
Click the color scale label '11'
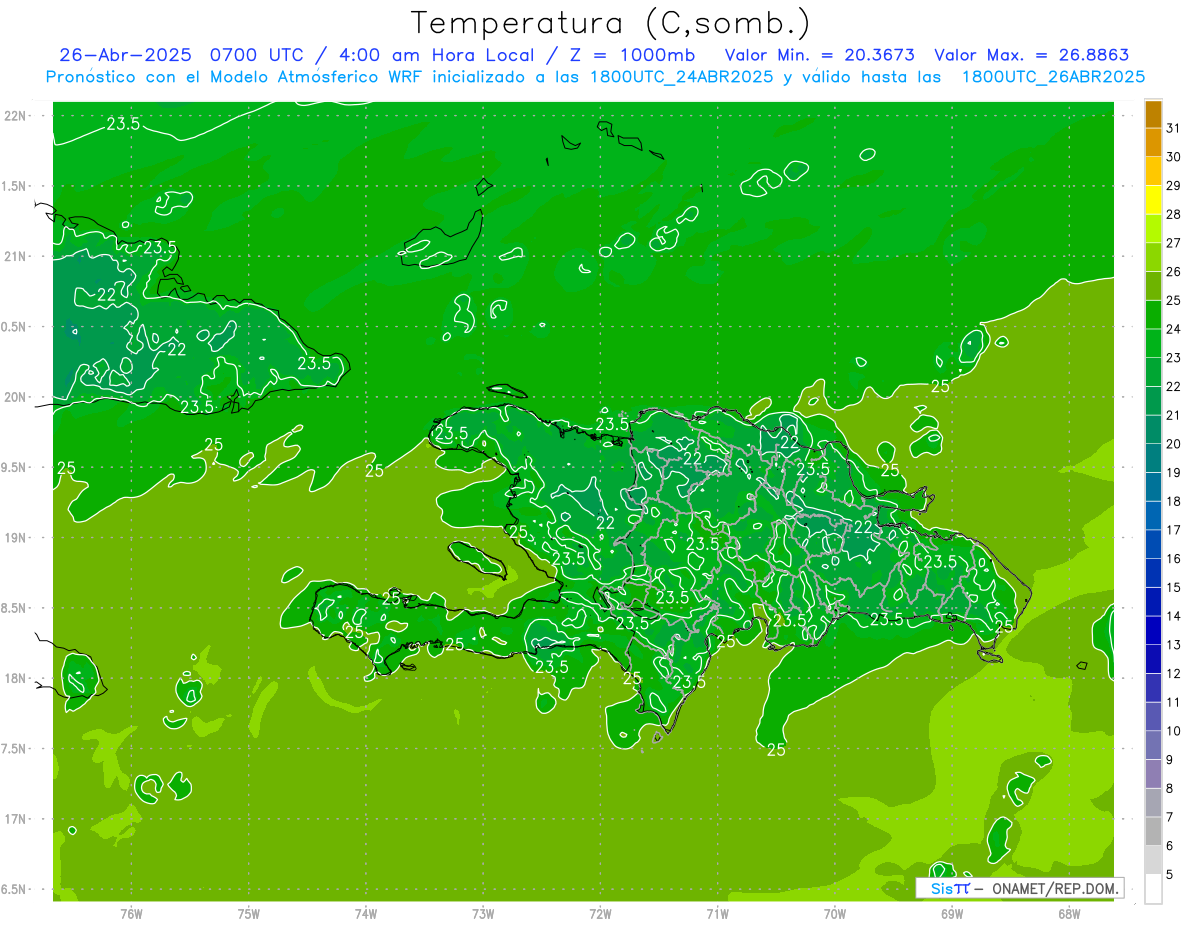point(1173,703)
